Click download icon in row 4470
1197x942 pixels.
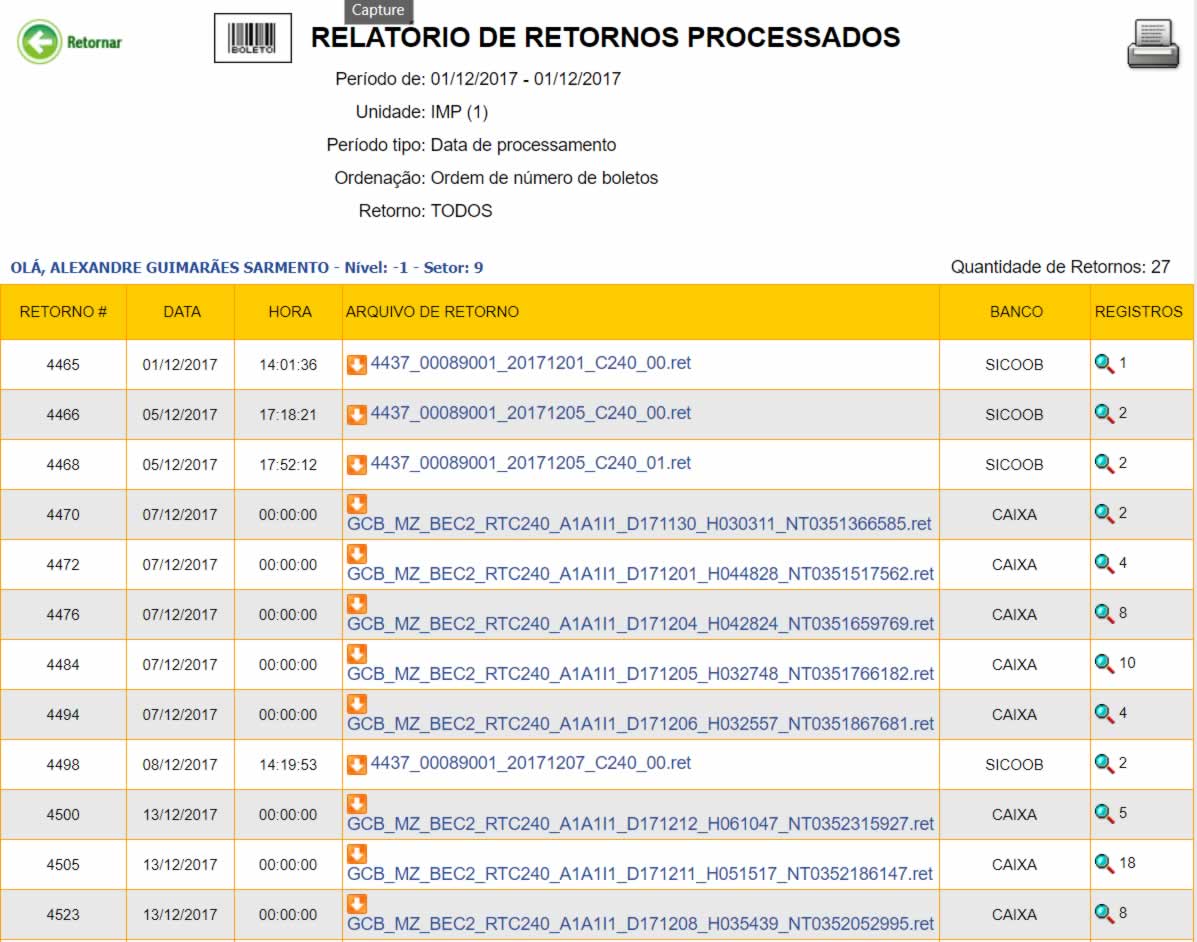pyautogui.click(x=357, y=504)
